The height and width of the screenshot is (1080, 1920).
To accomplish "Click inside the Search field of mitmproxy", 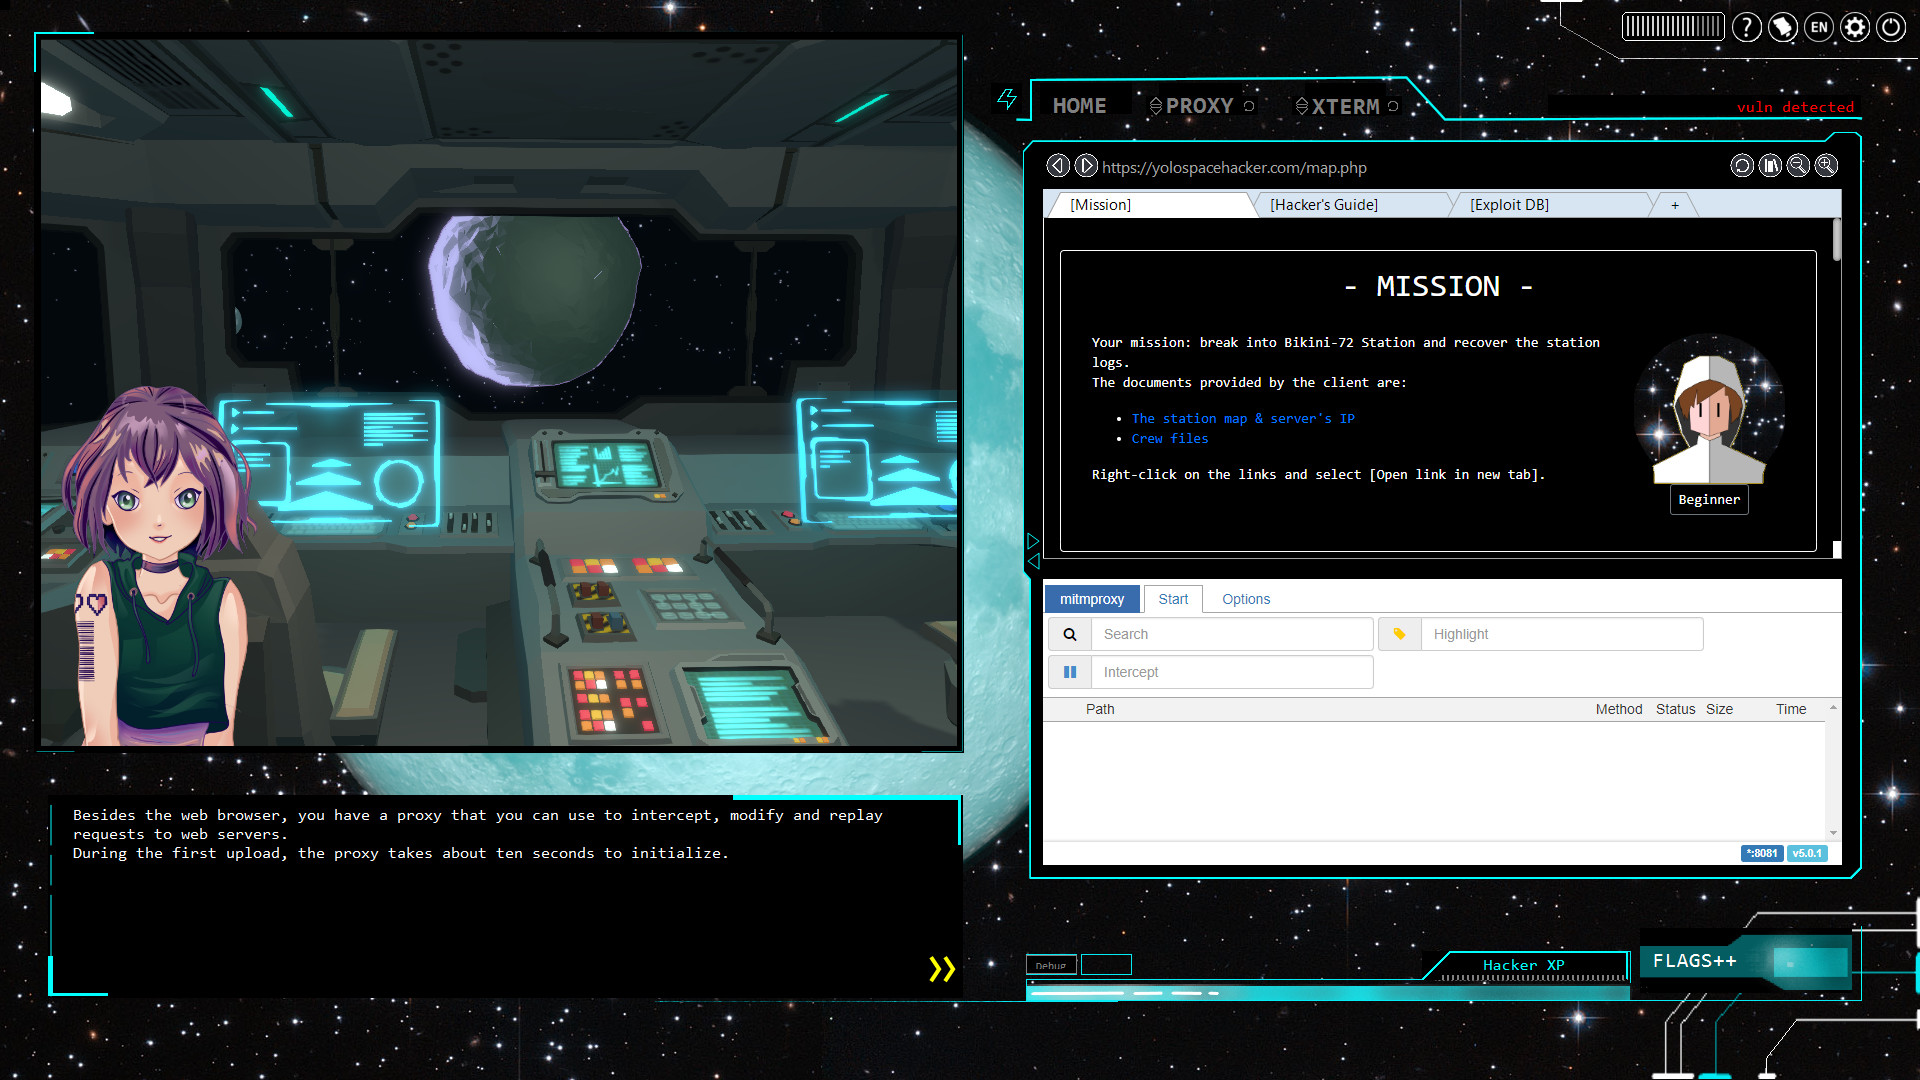I will (x=1230, y=634).
